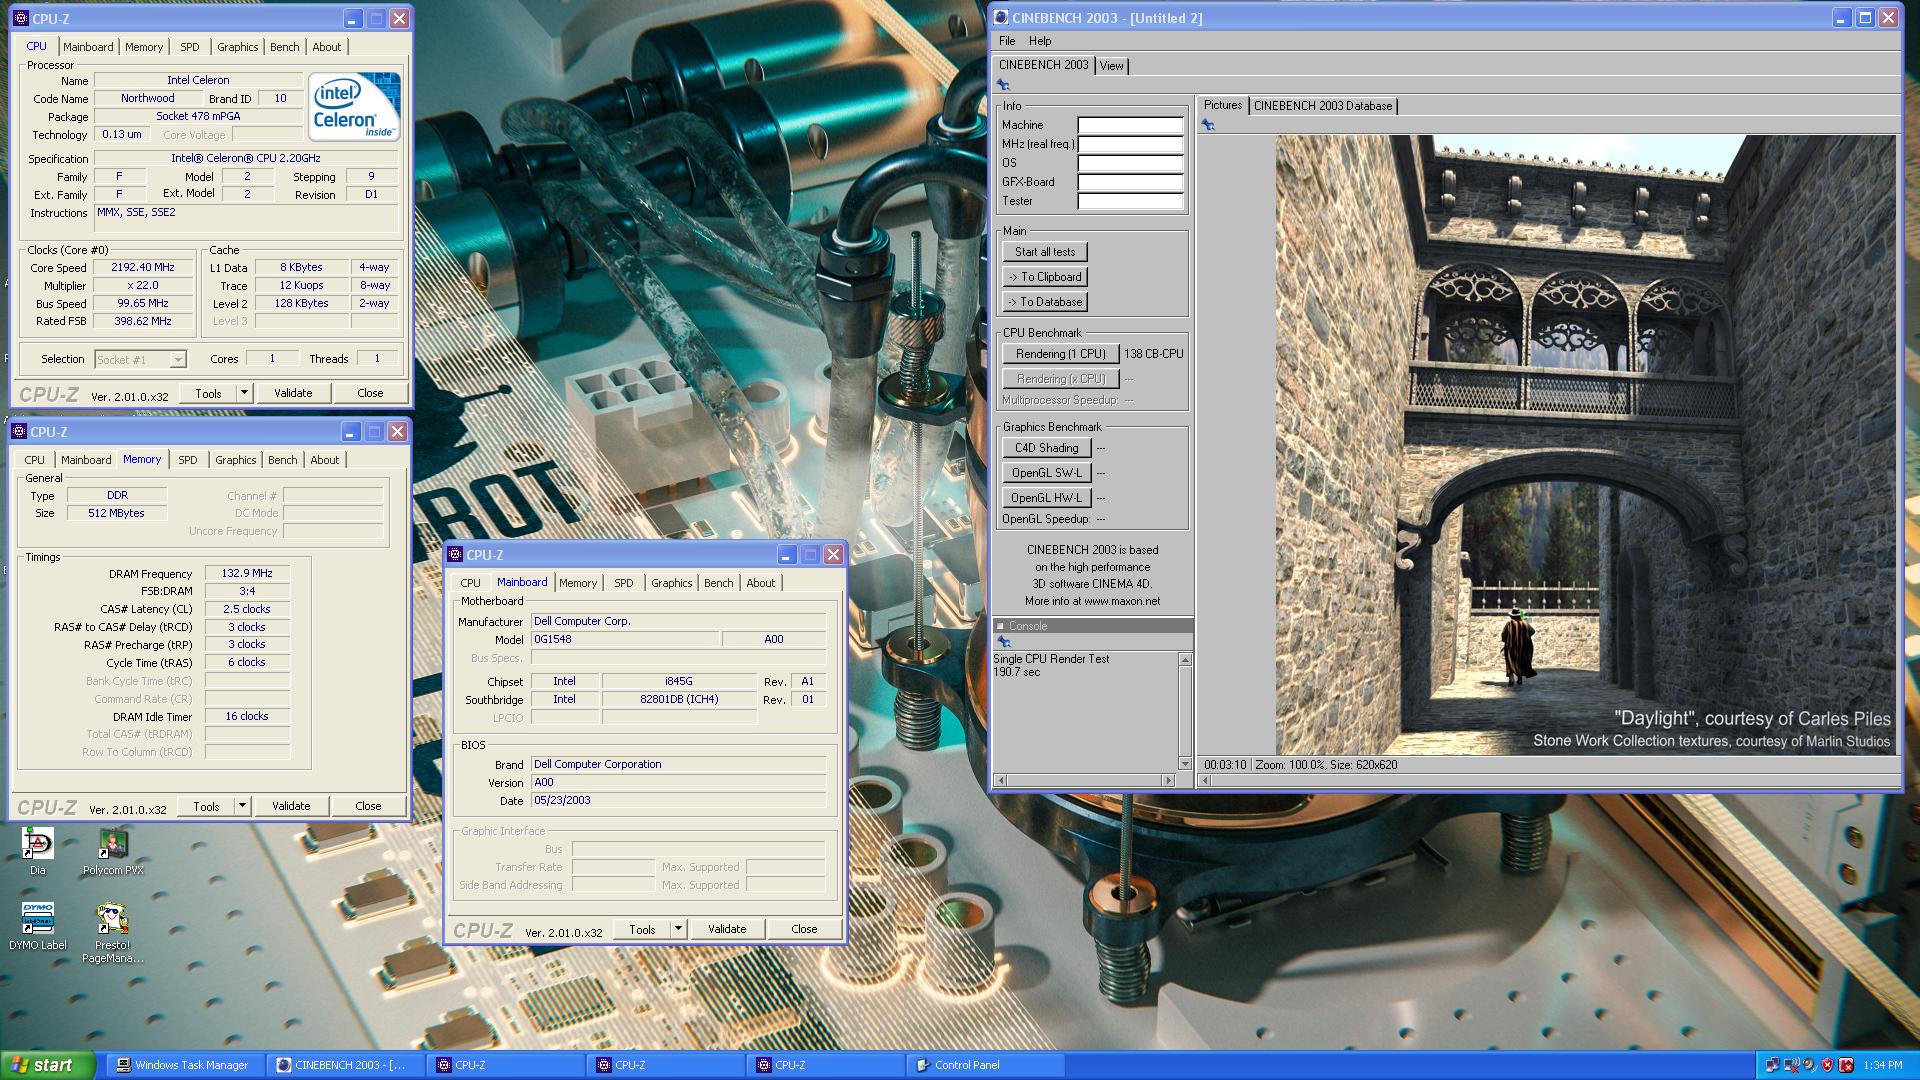
Task: Open the Dia desktop icon
Action: tap(37, 850)
